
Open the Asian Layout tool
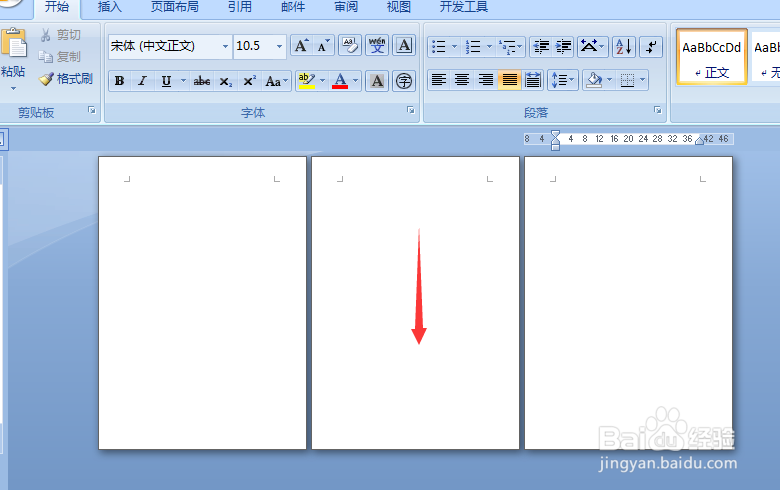592,47
